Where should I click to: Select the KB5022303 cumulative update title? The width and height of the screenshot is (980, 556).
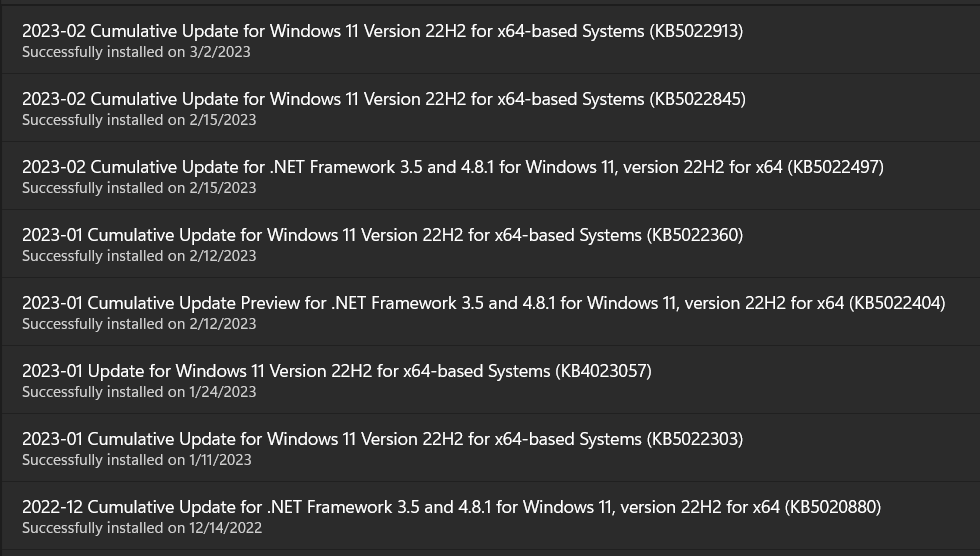tap(382, 439)
